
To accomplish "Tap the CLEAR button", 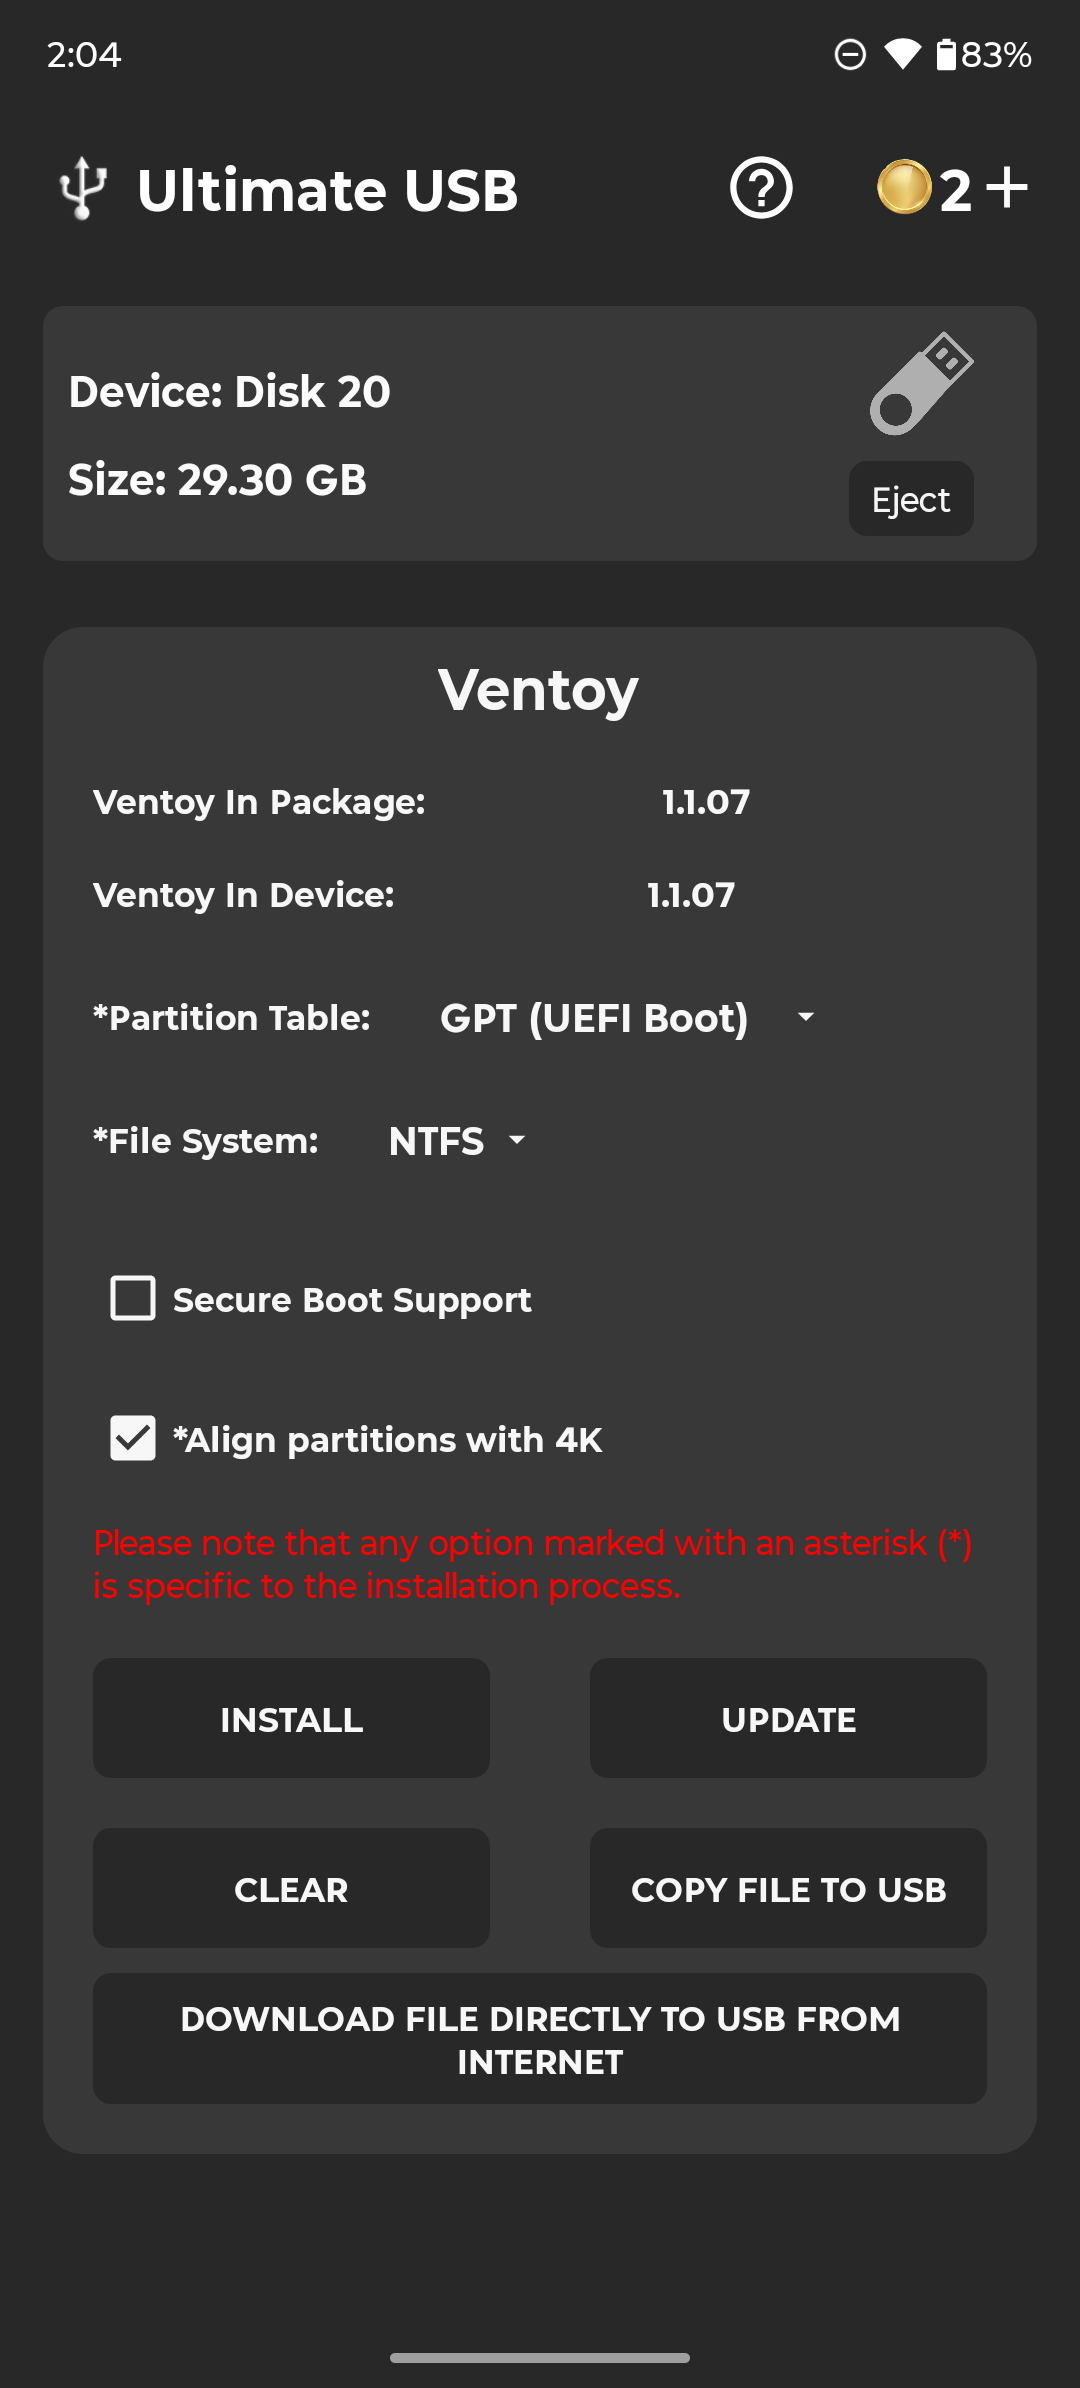I will (x=291, y=1888).
